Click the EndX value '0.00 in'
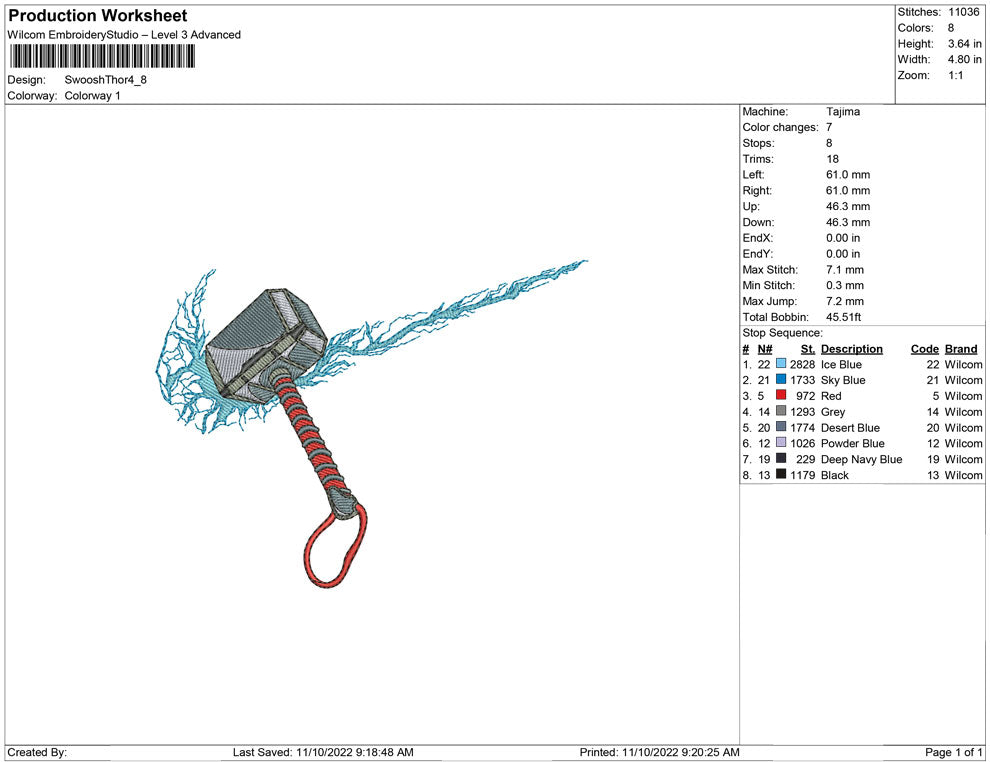 843,238
